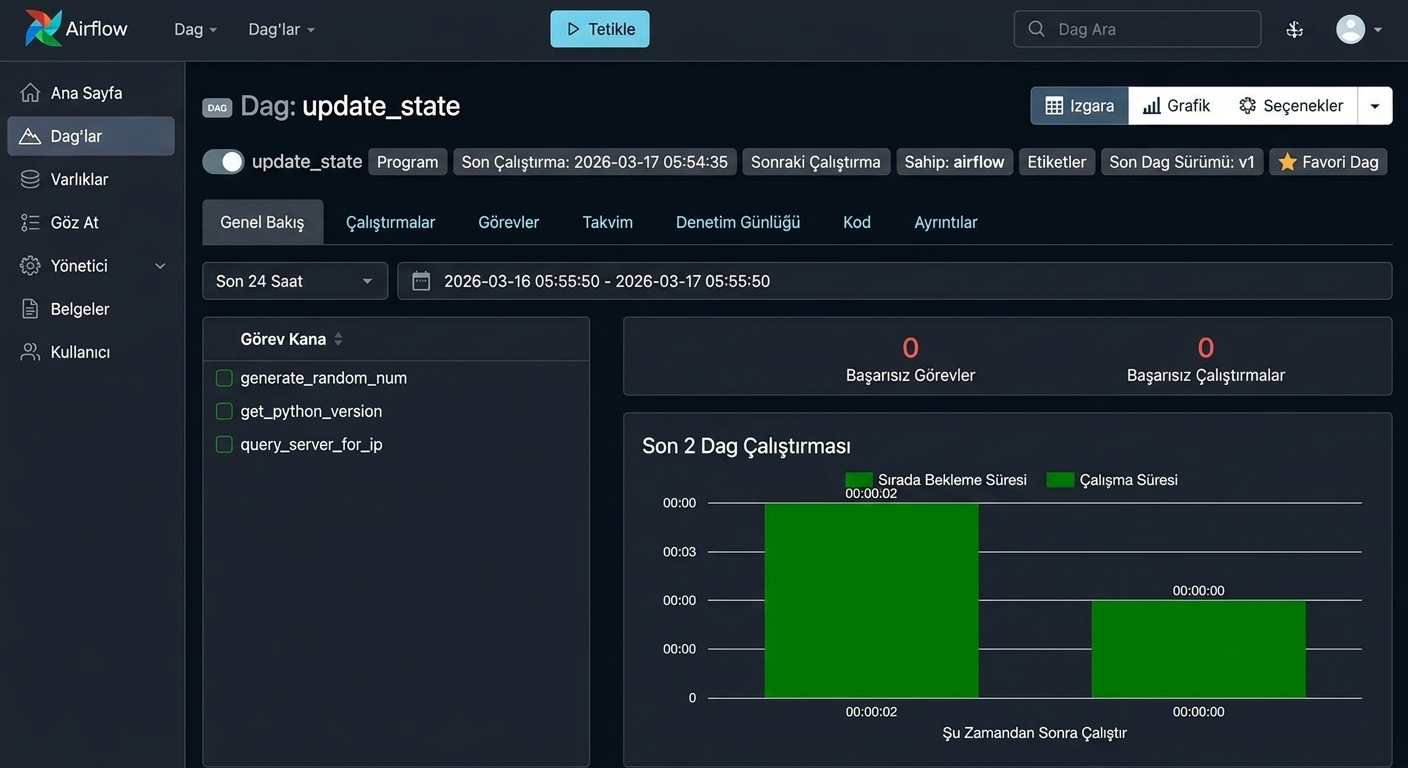Screen dimensions: 1408x768
Task: Pause DAG with update_state toggle switch
Action: (223, 162)
